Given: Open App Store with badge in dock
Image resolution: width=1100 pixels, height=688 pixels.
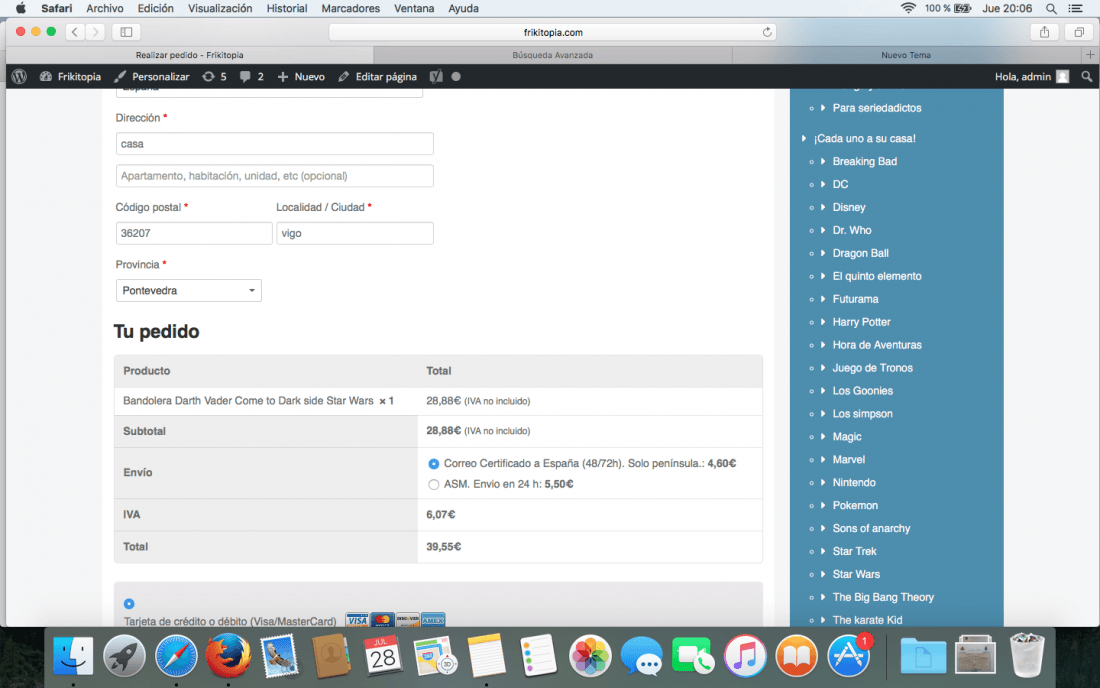Looking at the screenshot, I should [x=849, y=656].
